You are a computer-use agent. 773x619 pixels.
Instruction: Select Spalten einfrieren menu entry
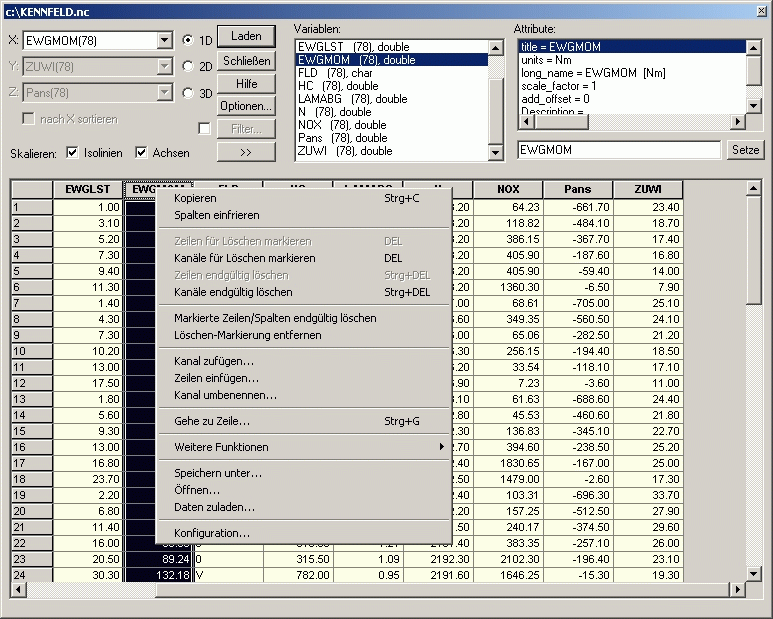click(x=216, y=215)
